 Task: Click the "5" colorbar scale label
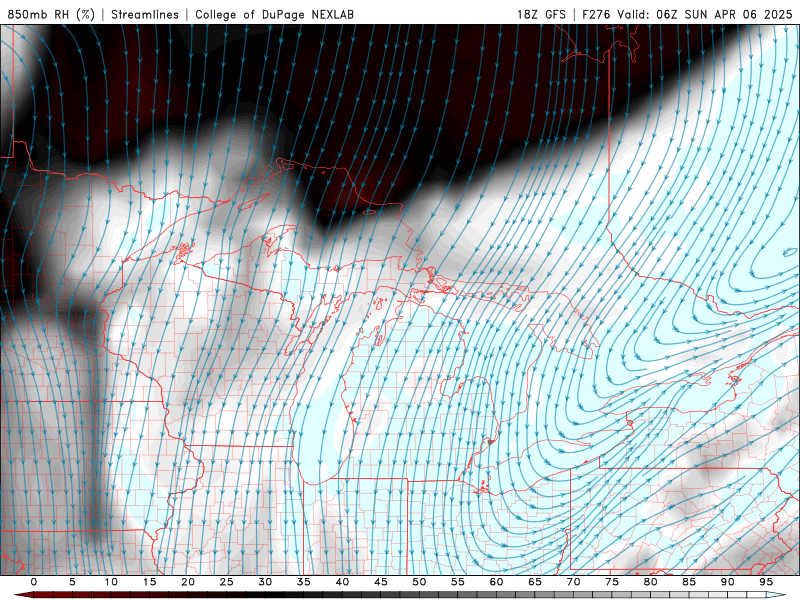[x=72, y=582]
